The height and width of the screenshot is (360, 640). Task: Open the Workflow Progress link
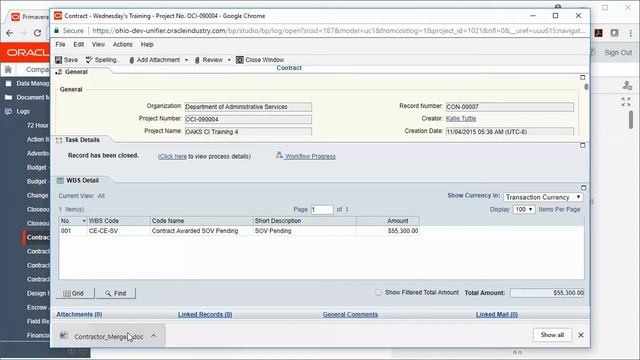tap(310, 156)
